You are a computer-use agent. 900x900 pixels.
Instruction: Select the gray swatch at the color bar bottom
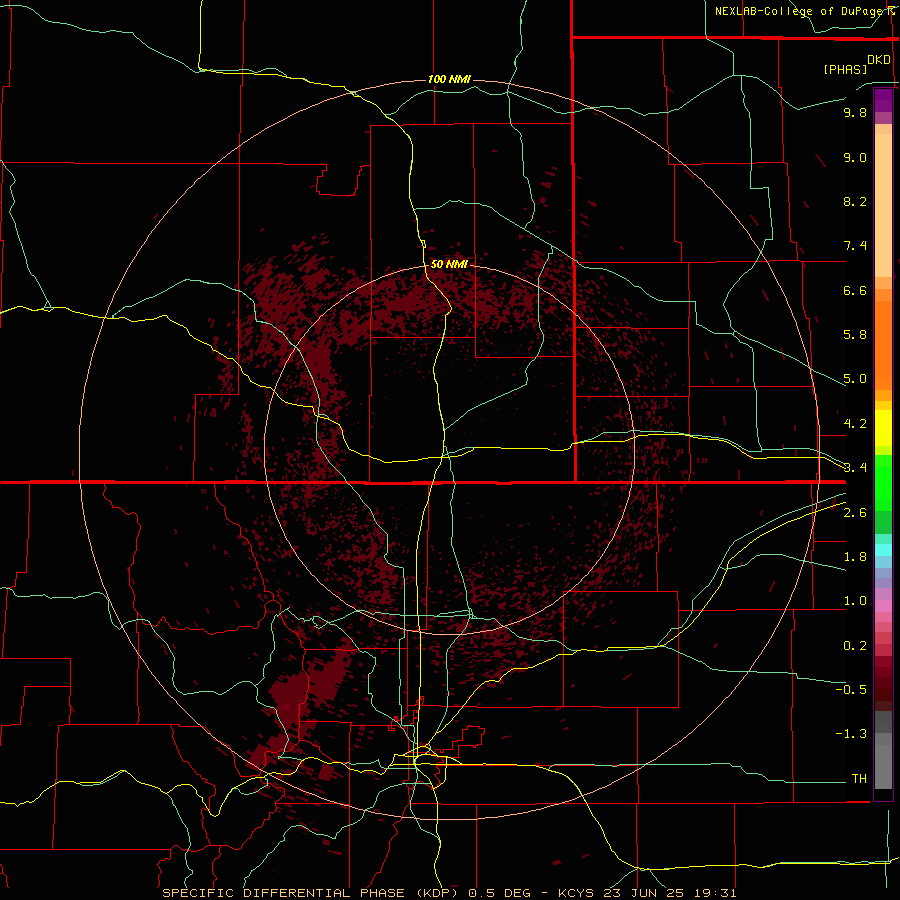click(x=883, y=767)
